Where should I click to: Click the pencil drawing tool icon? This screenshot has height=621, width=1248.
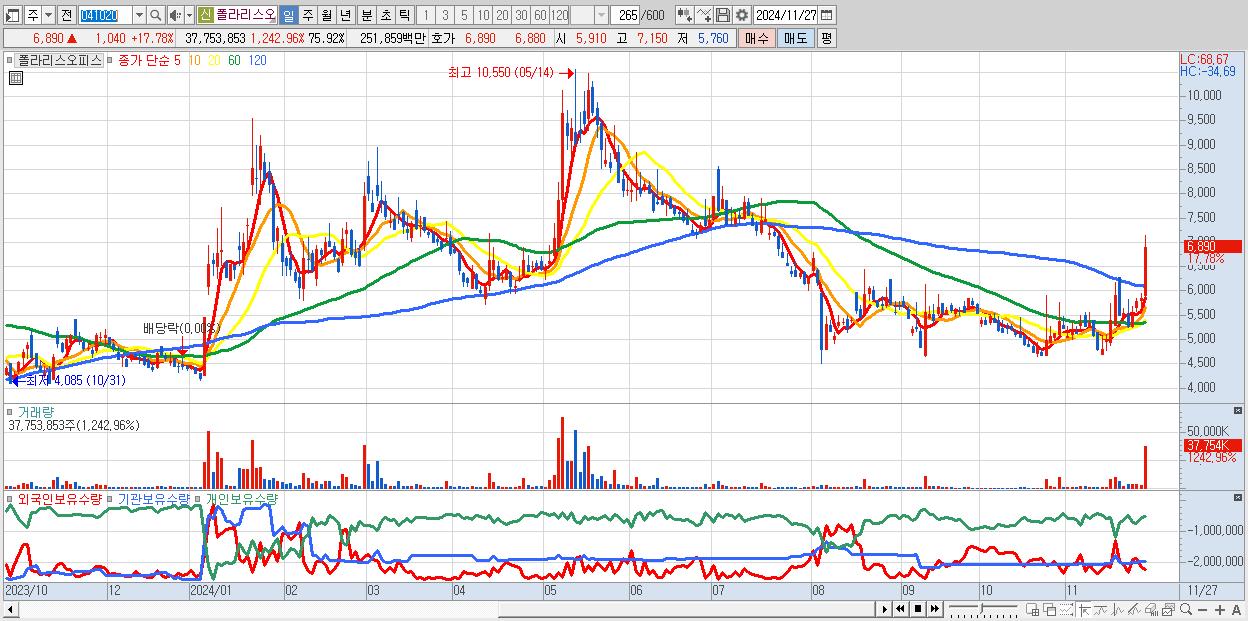(1134, 610)
